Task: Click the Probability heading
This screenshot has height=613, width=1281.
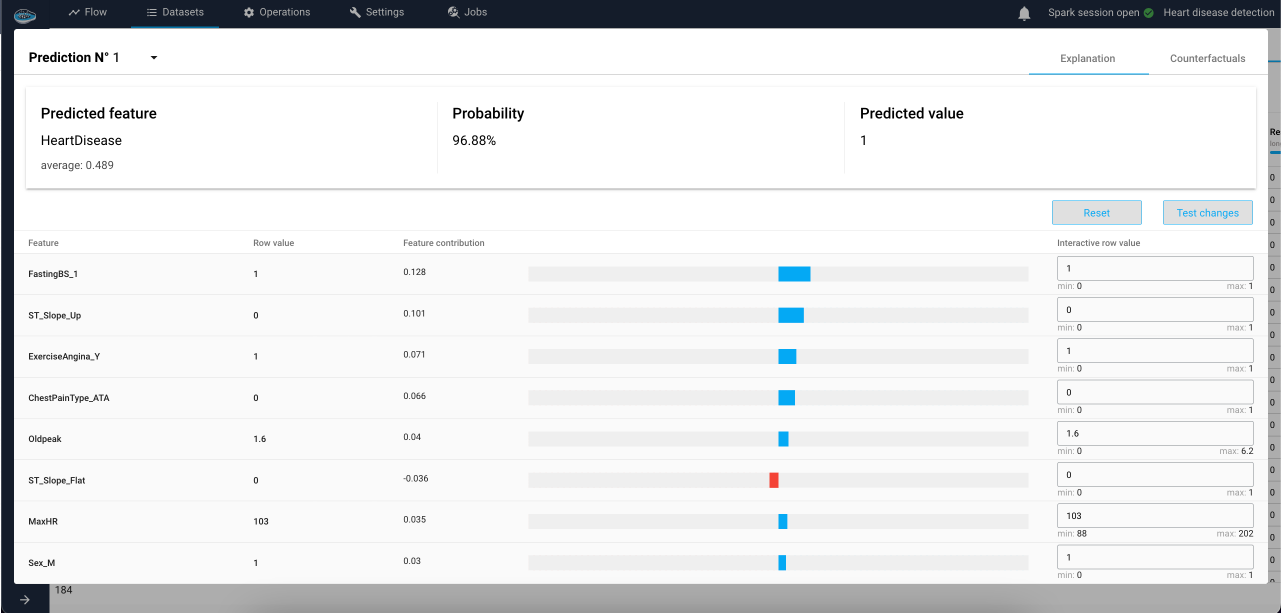Action: 488,114
